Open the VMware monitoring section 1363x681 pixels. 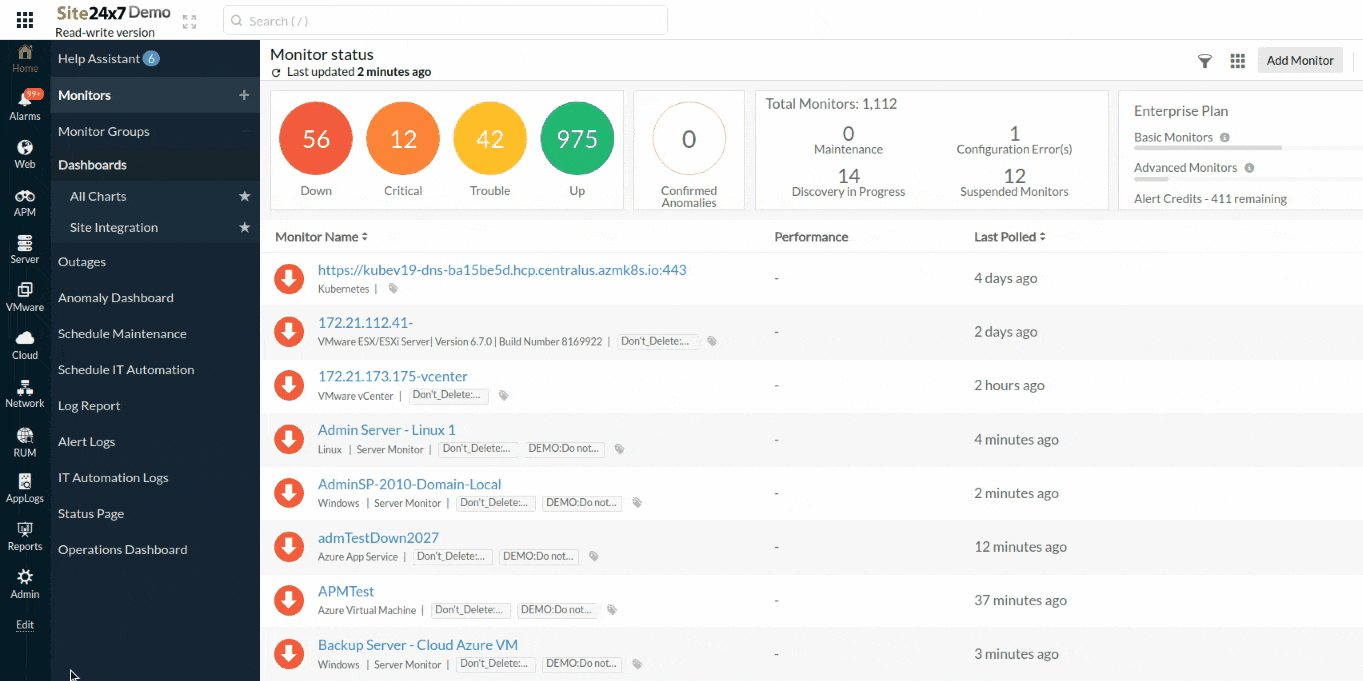pos(24,297)
